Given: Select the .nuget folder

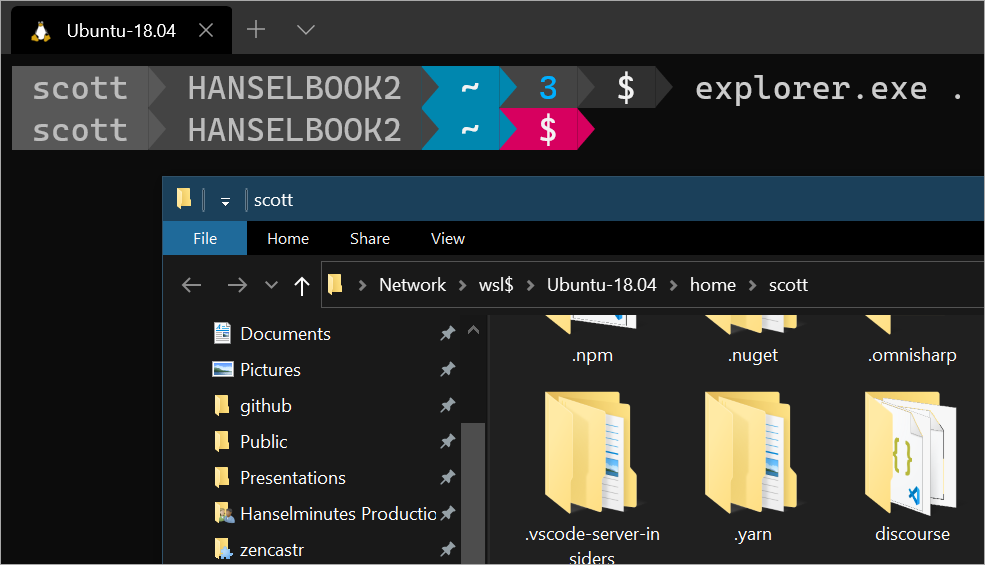Looking at the screenshot, I should tap(752, 340).
